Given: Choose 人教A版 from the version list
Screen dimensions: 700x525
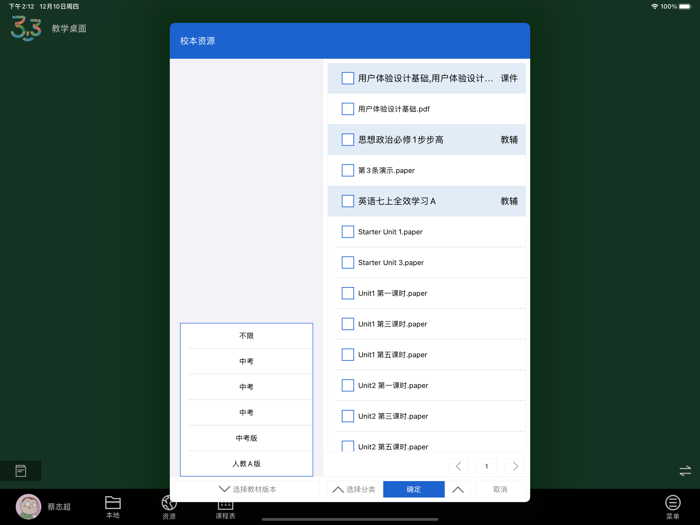Looking at the screenshot, I should (246, 463).
